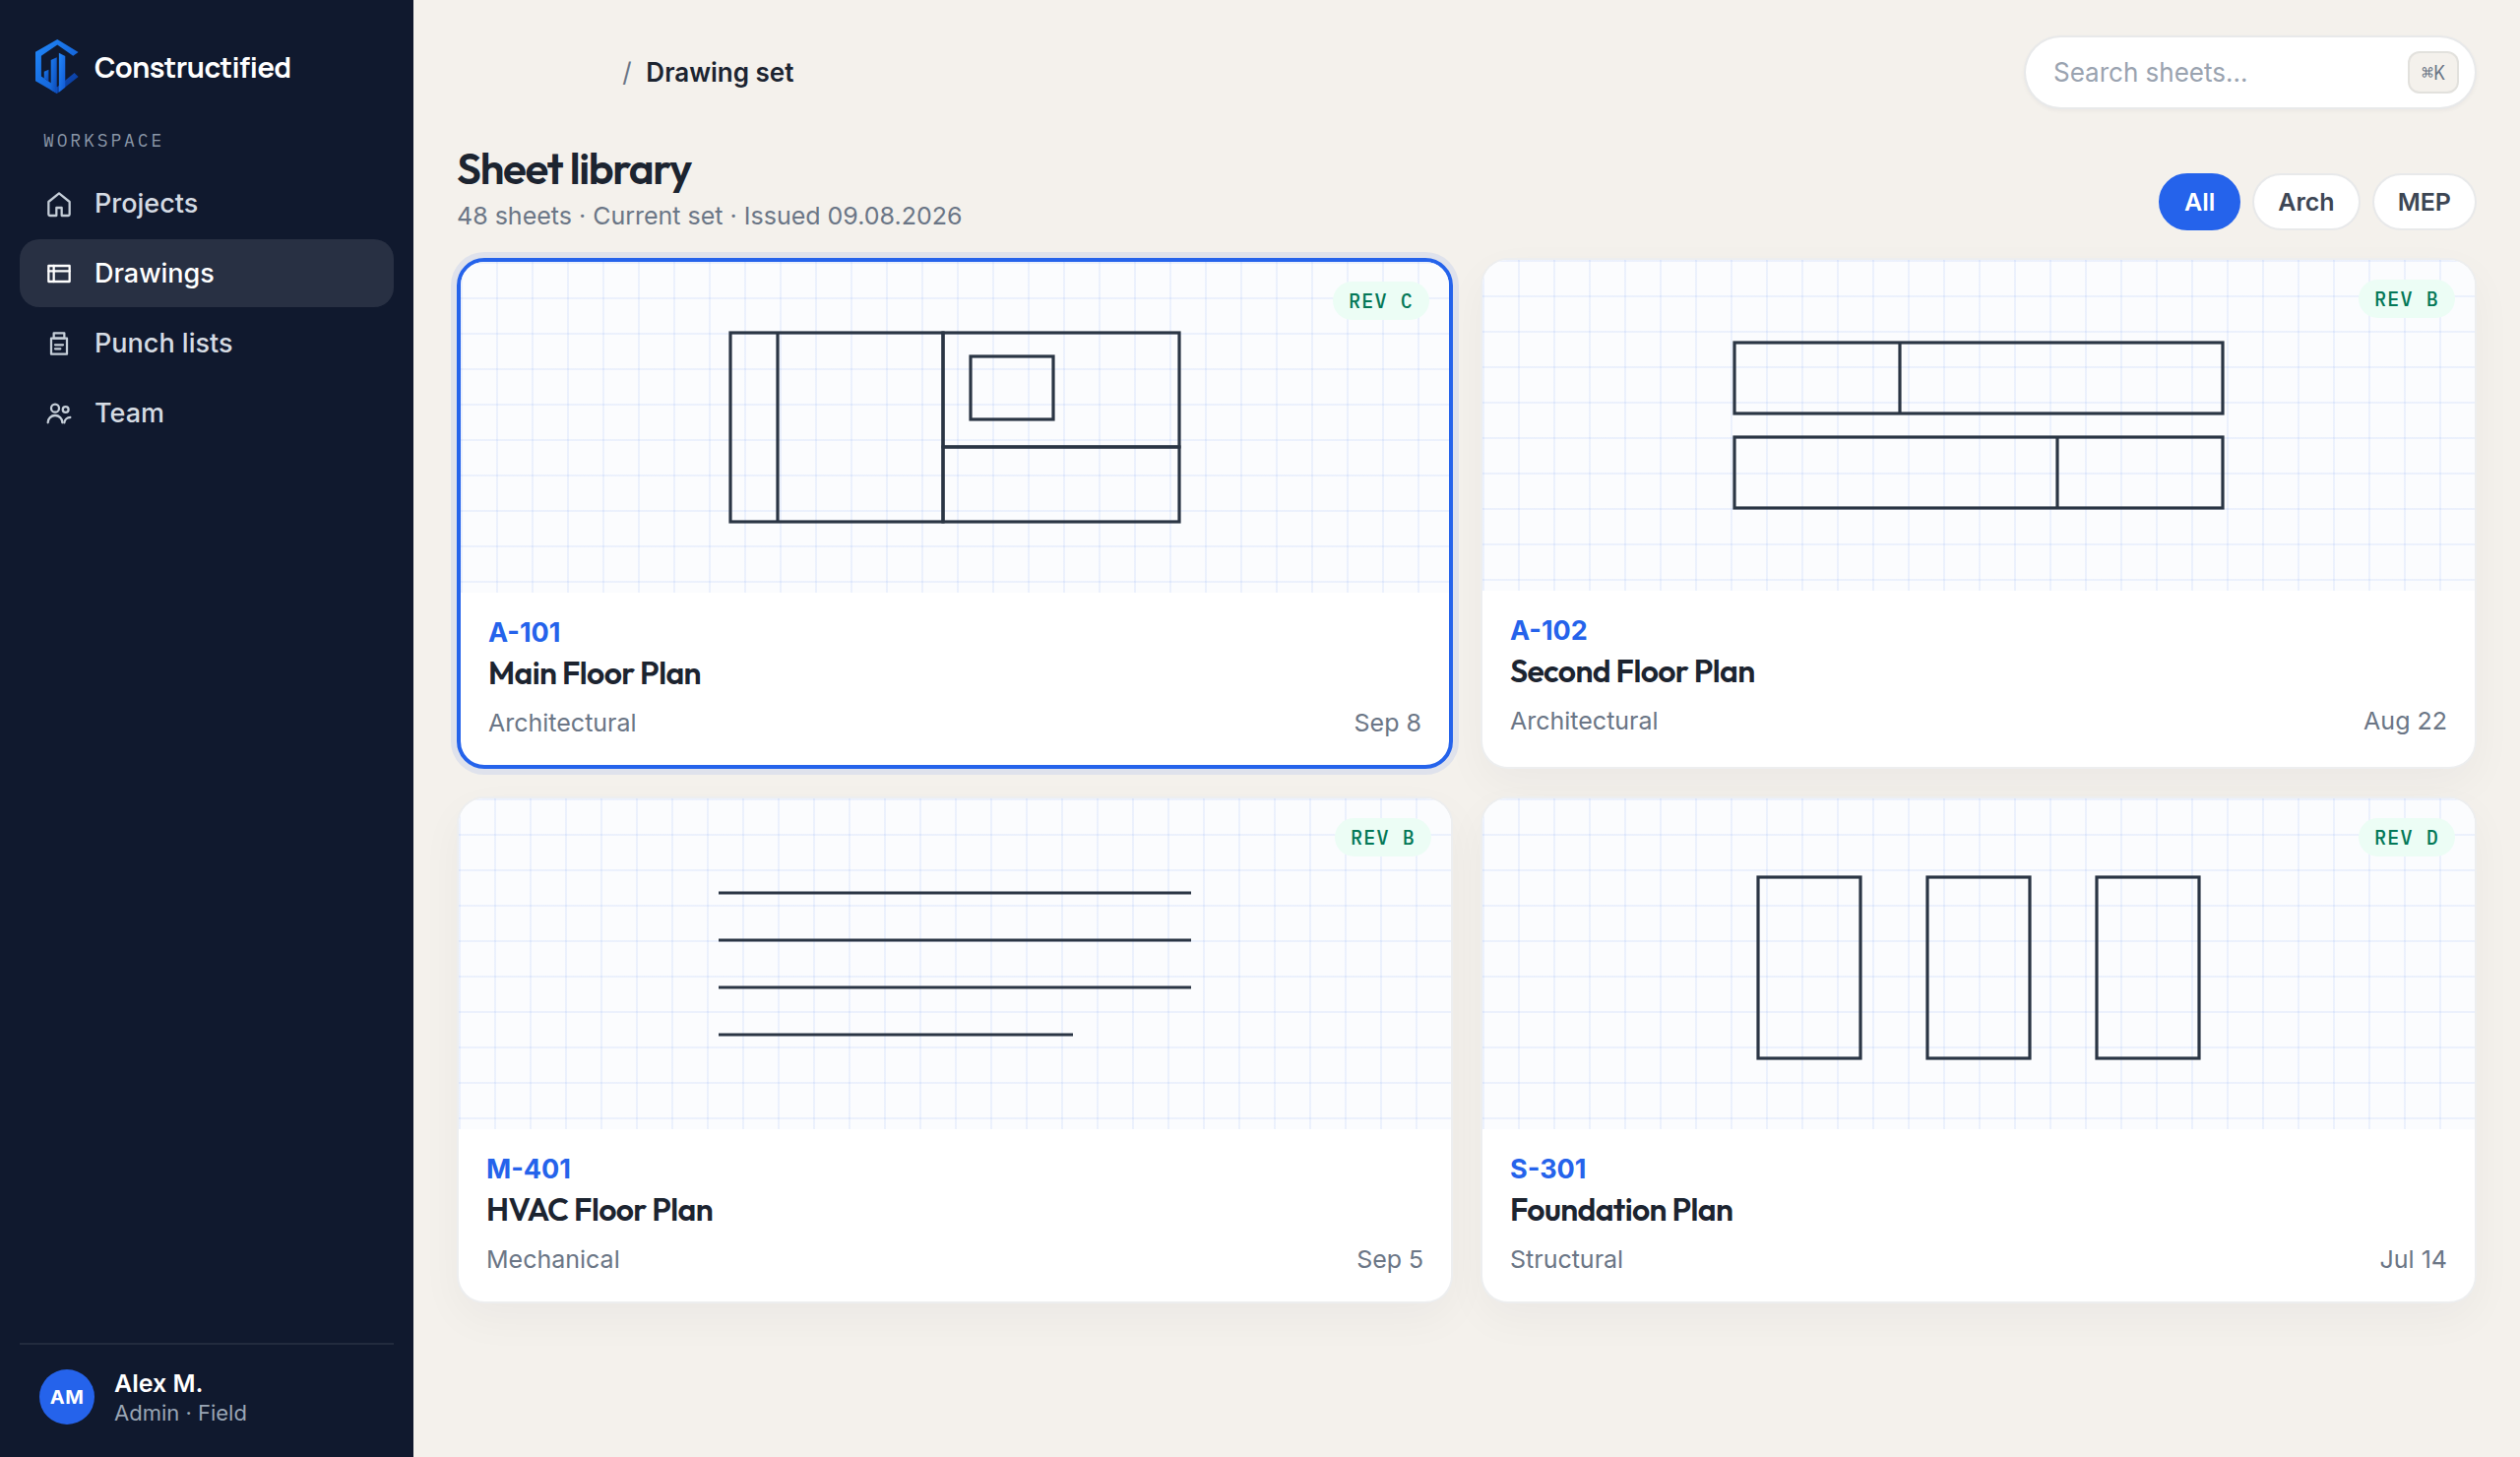Click the Punch lists clipboard icon

click(59, 343)
